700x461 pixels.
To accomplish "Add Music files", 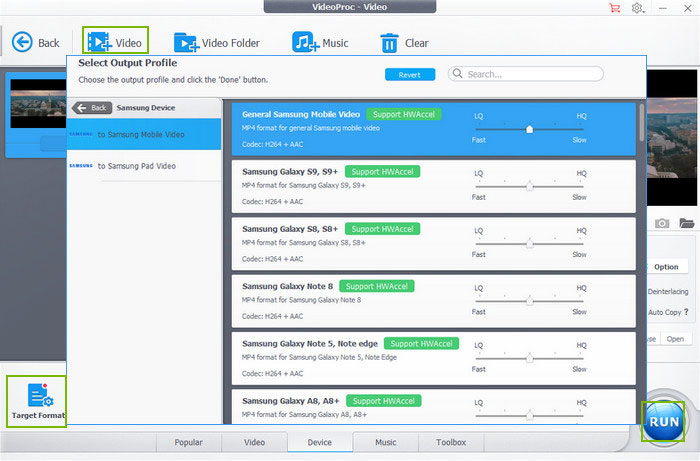I will tap(320, 43).
